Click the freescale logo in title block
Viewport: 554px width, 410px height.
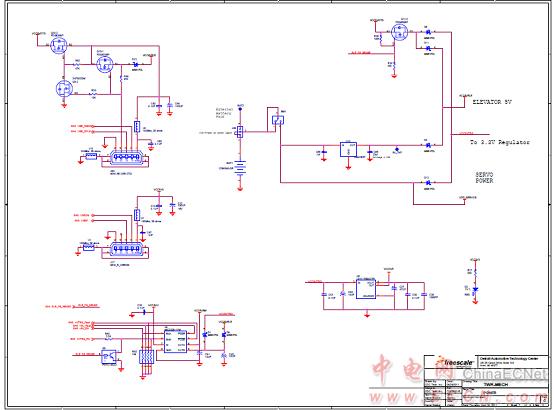click(x=454, y=362)
